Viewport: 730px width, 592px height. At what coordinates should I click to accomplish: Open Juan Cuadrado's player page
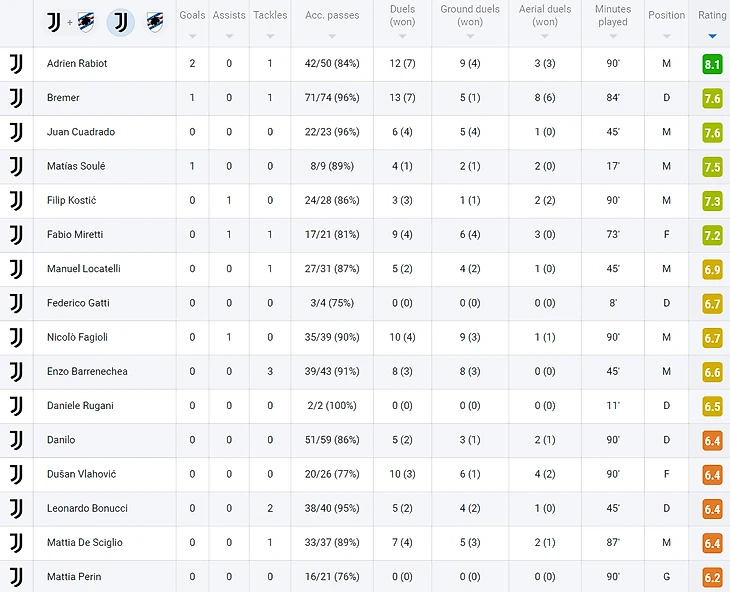pyautogui.click(x=81, y=132)
